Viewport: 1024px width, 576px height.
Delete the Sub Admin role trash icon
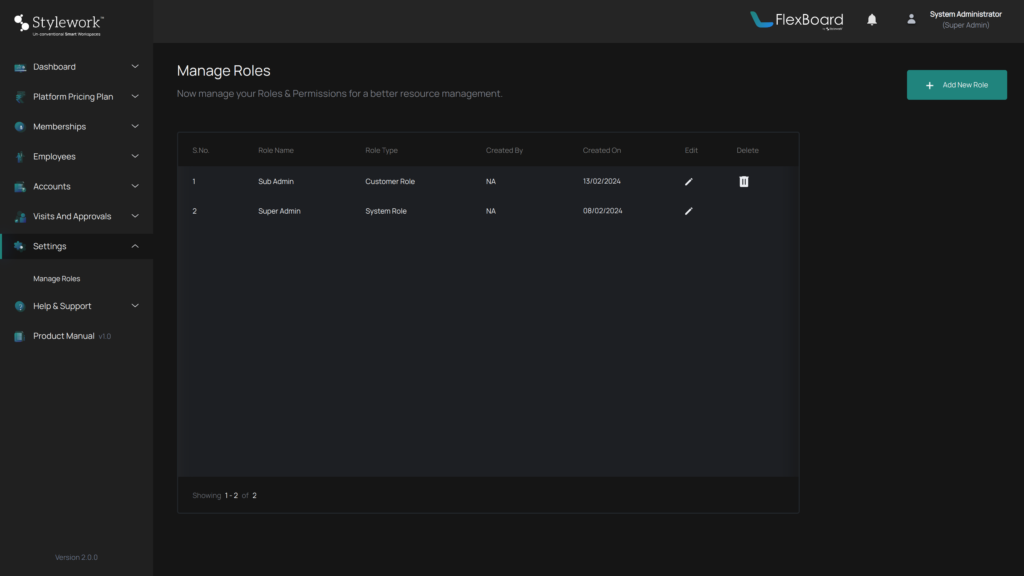point(744,182)
